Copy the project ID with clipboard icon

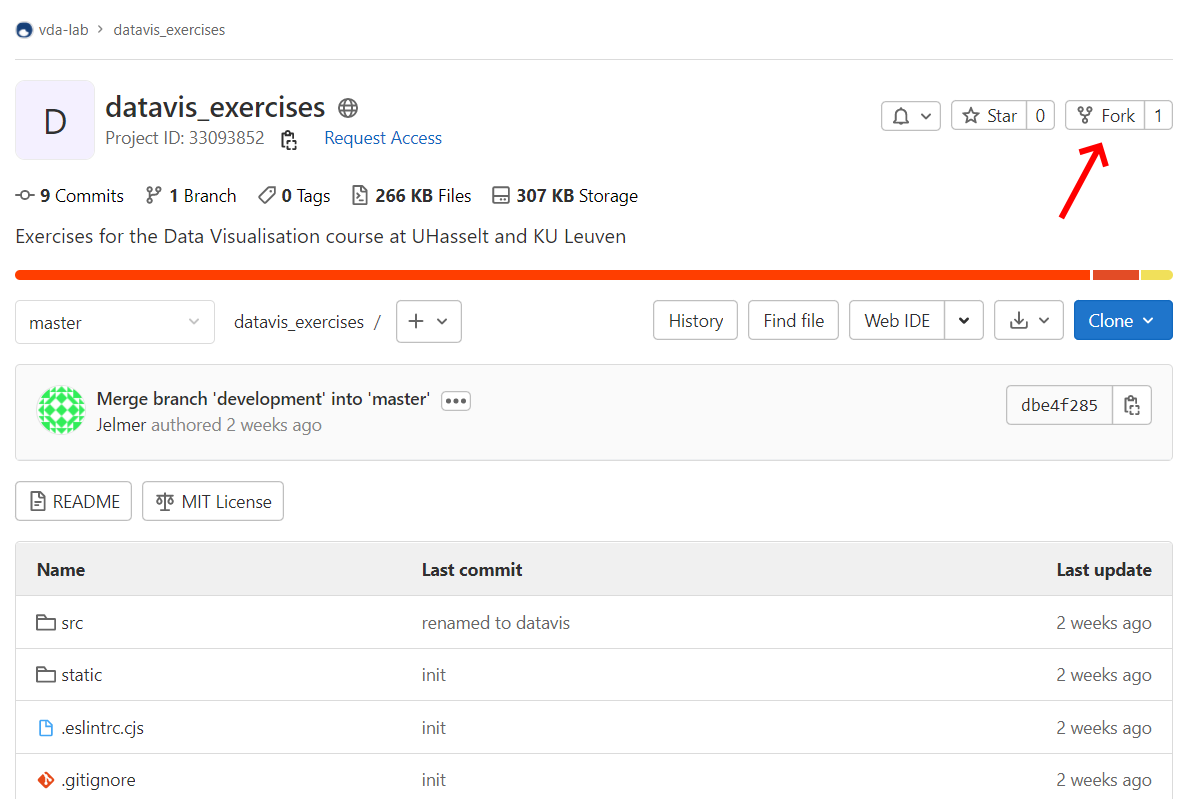pos(289,139)
